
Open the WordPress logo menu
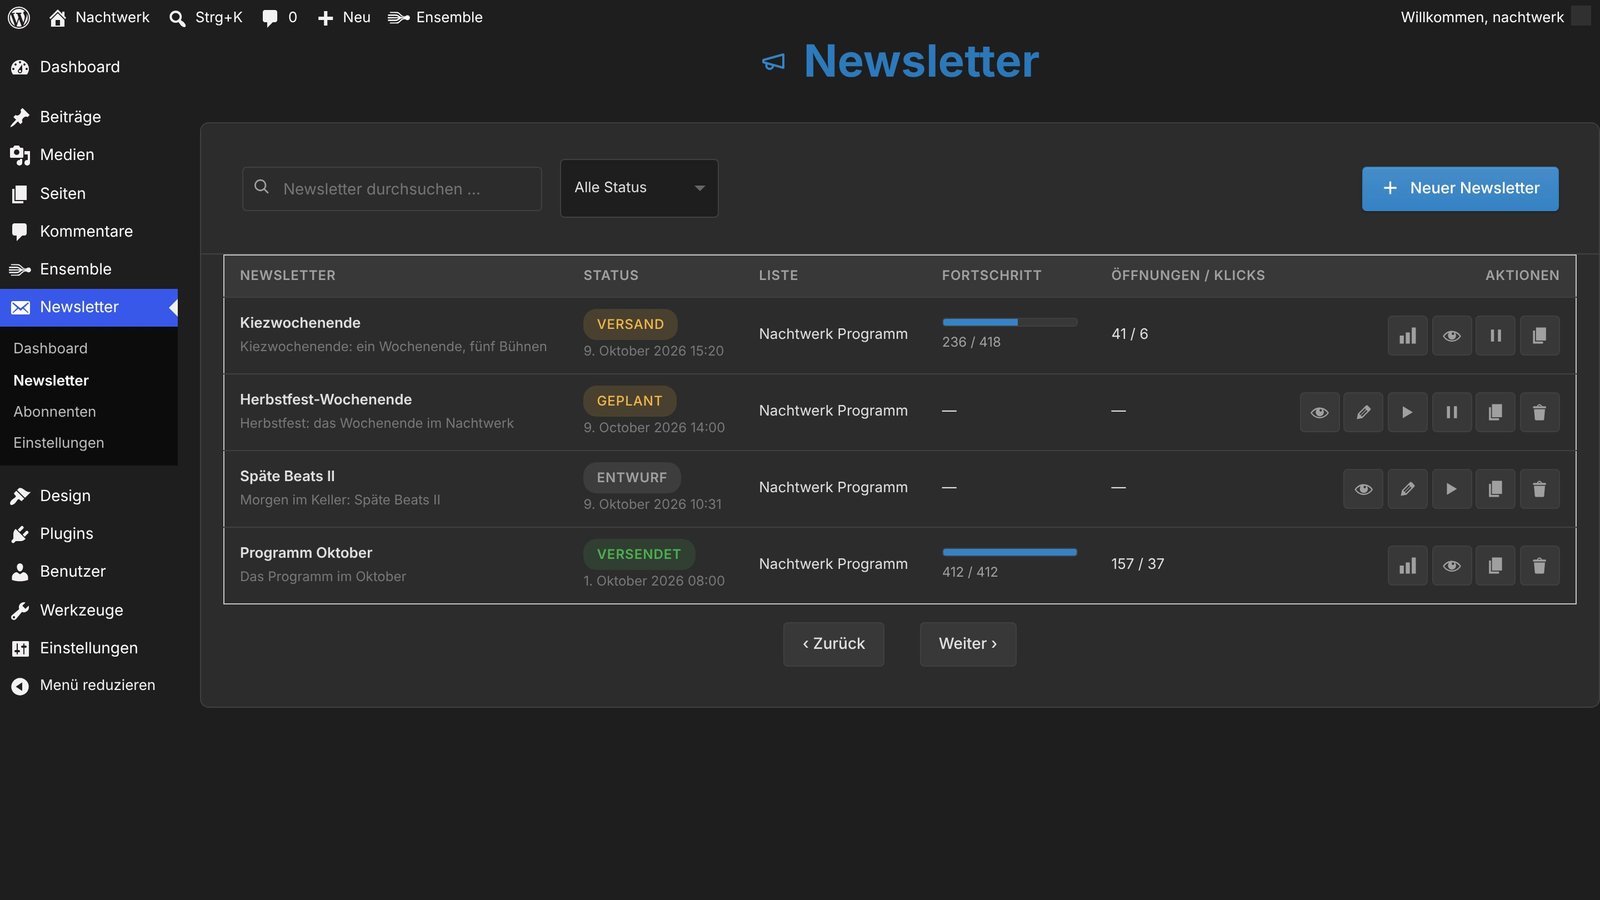(19, 17)
